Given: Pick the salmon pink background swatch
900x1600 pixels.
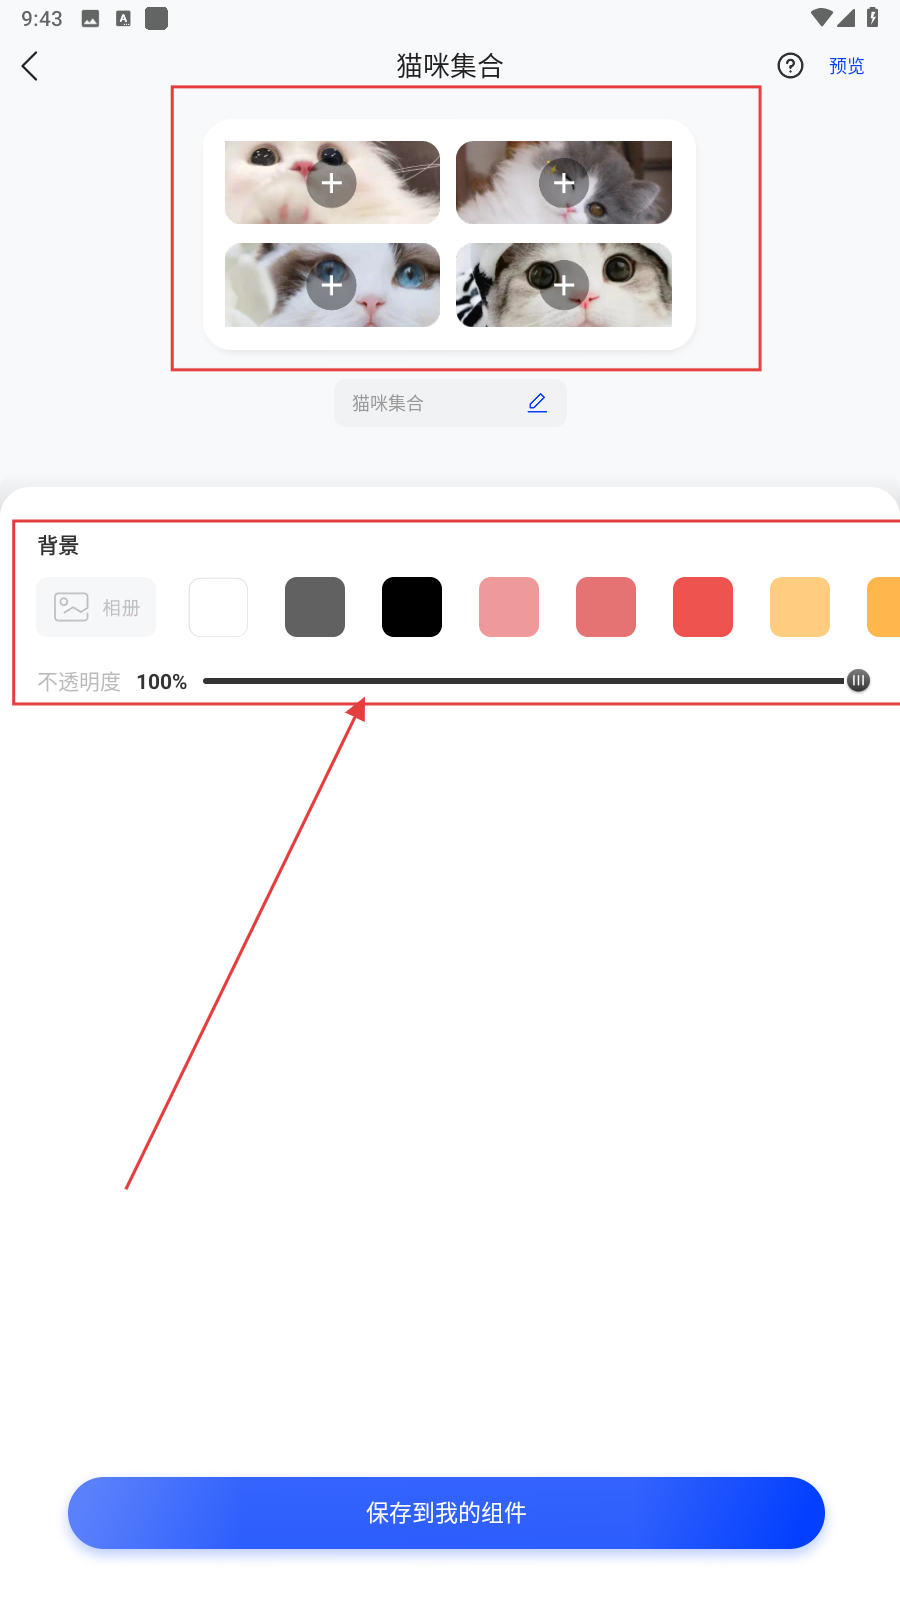Looking at the screenshot, I should pos(606,607).
